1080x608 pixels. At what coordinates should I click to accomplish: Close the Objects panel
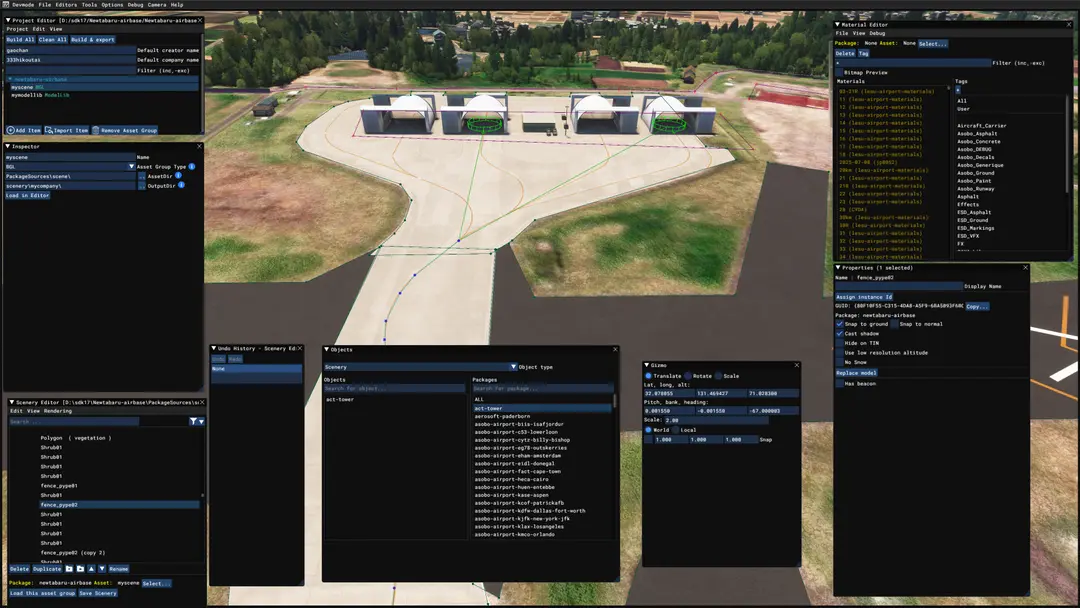click(x=615, y=350)
